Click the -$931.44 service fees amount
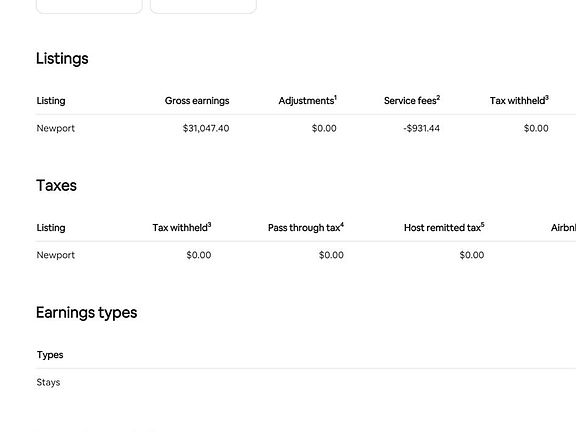Viewport: 576px width, 432px height. [421, 128]
